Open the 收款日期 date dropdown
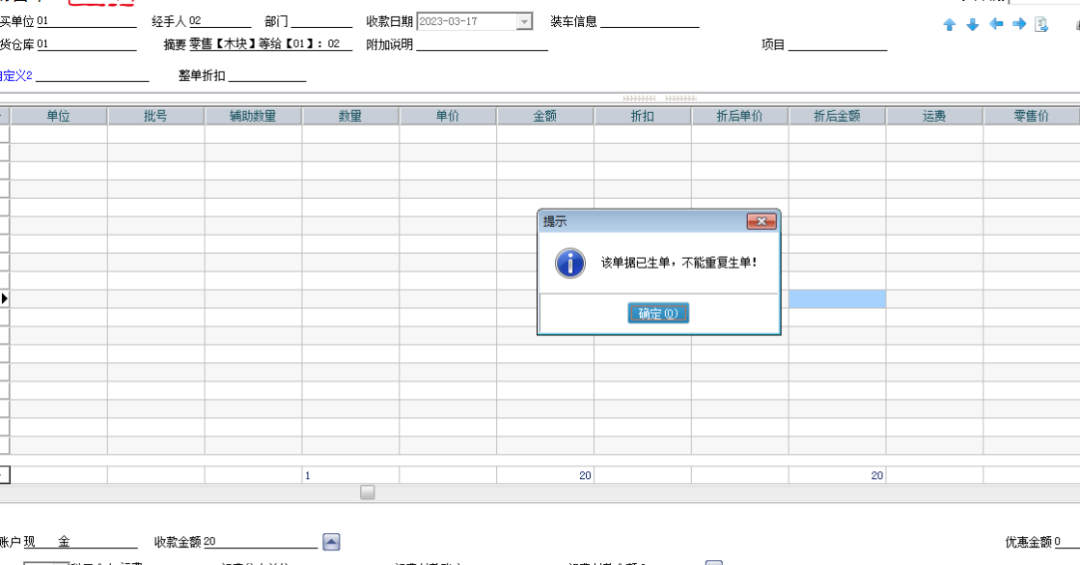Screen dimensions: 1080x565 (x=524, y=22)
